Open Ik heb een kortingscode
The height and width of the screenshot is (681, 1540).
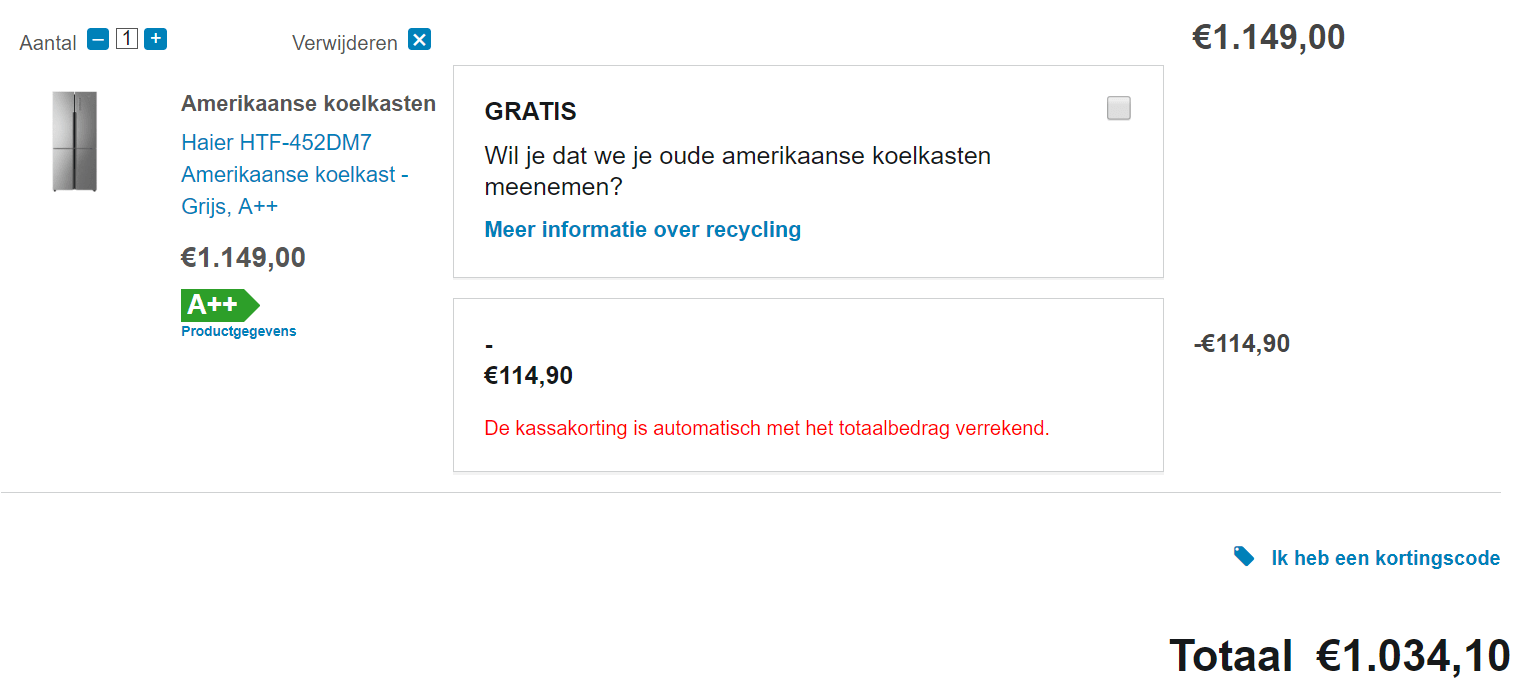coord(1385,558)
